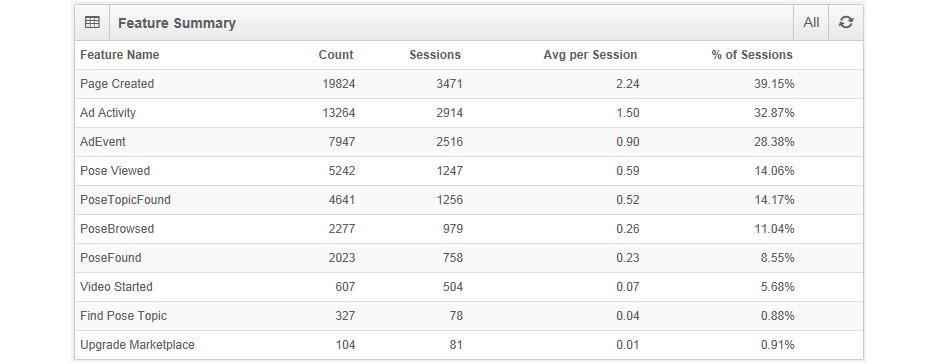The height and width of the screenshot is (364, 940).
Task: Click the table grid icon
Action: [x=92, y=23]
